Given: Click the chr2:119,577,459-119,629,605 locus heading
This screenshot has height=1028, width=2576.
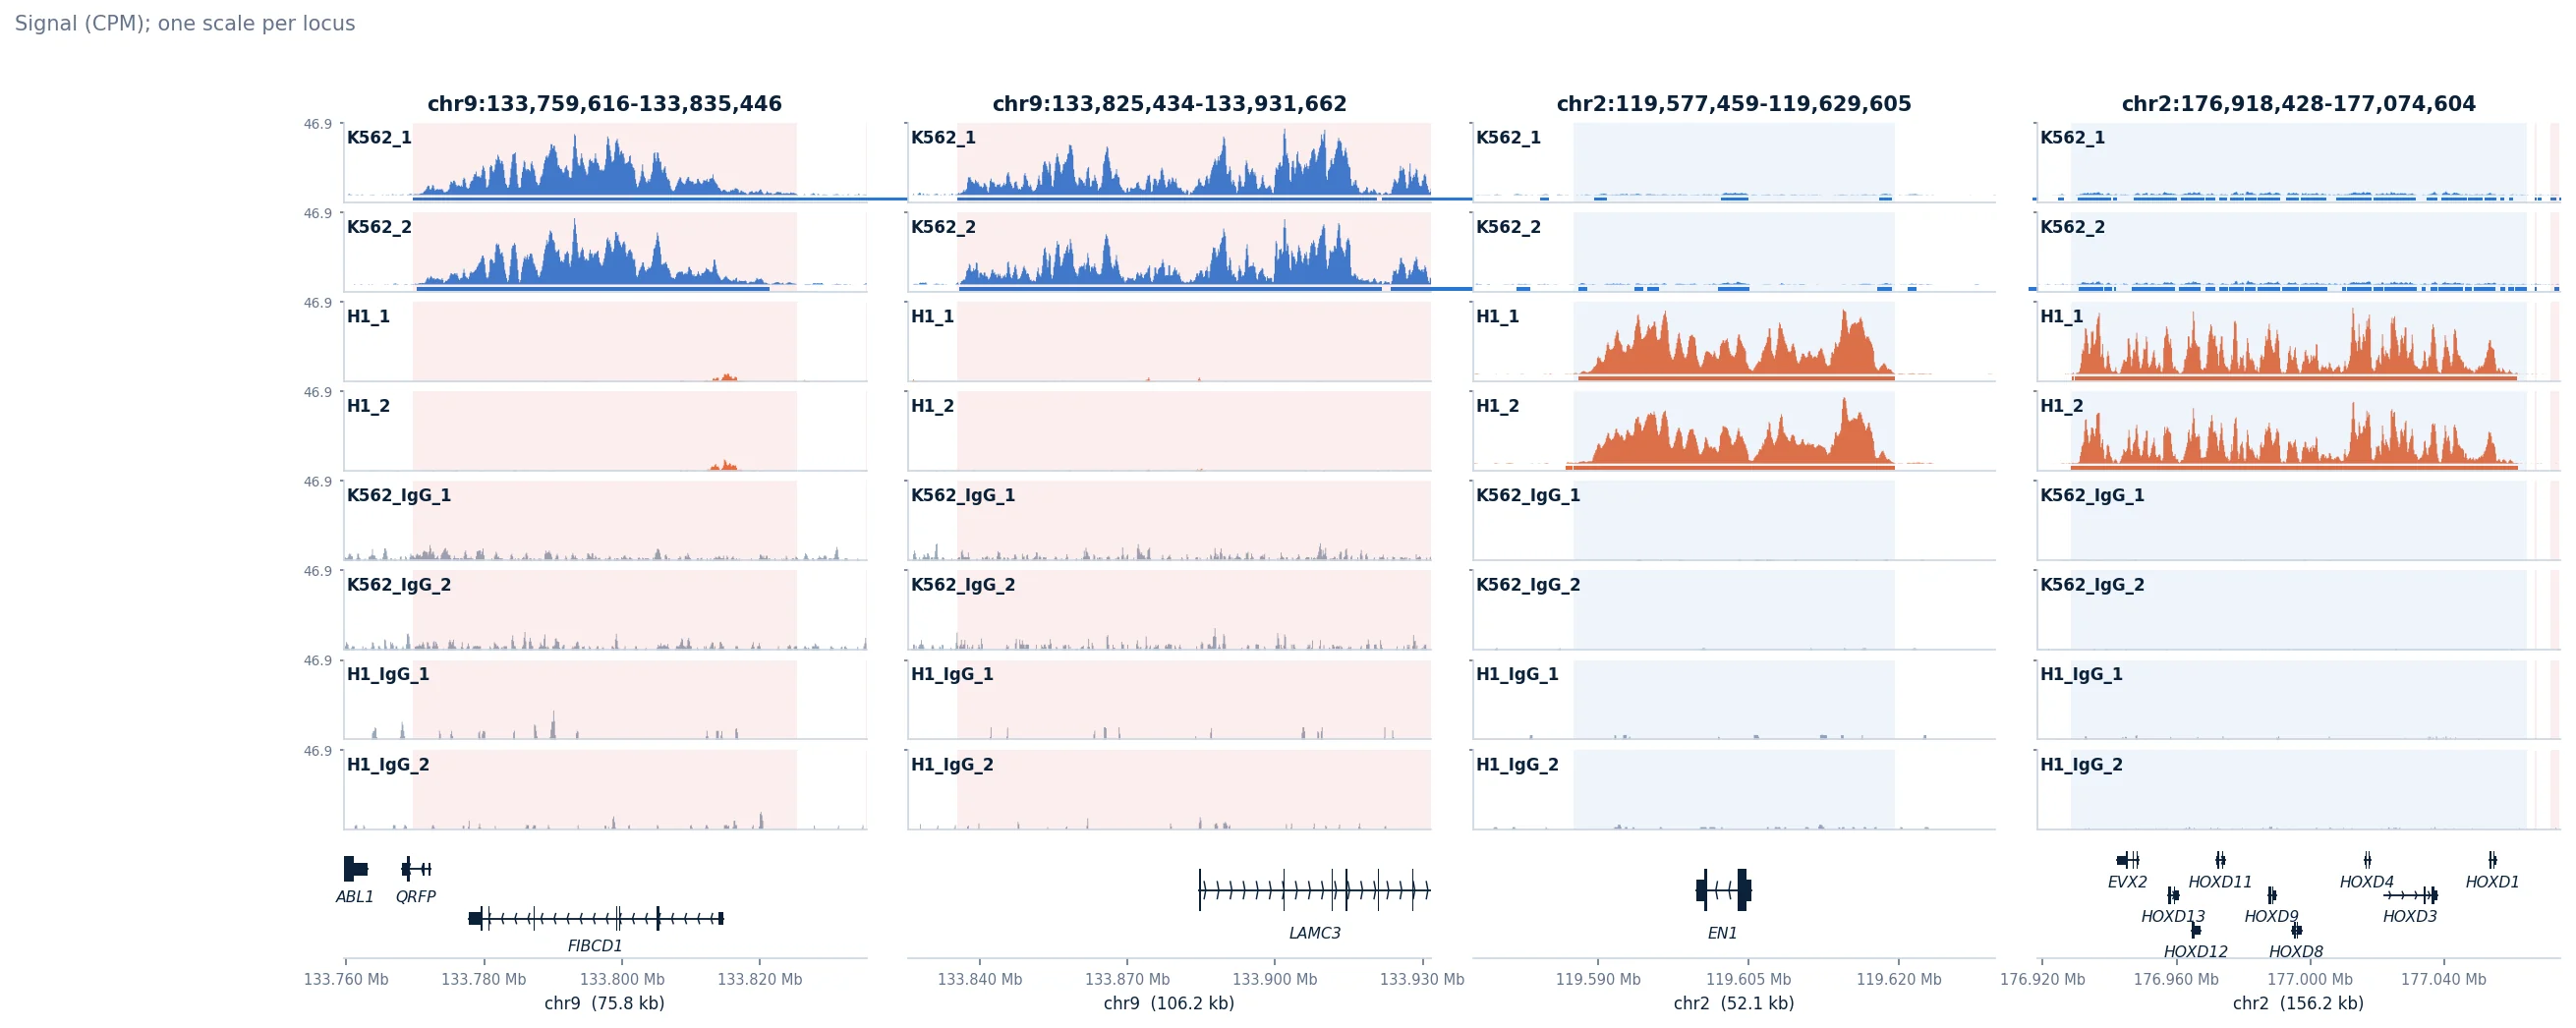Looking at the screenshot, I should coord(1734,104).
